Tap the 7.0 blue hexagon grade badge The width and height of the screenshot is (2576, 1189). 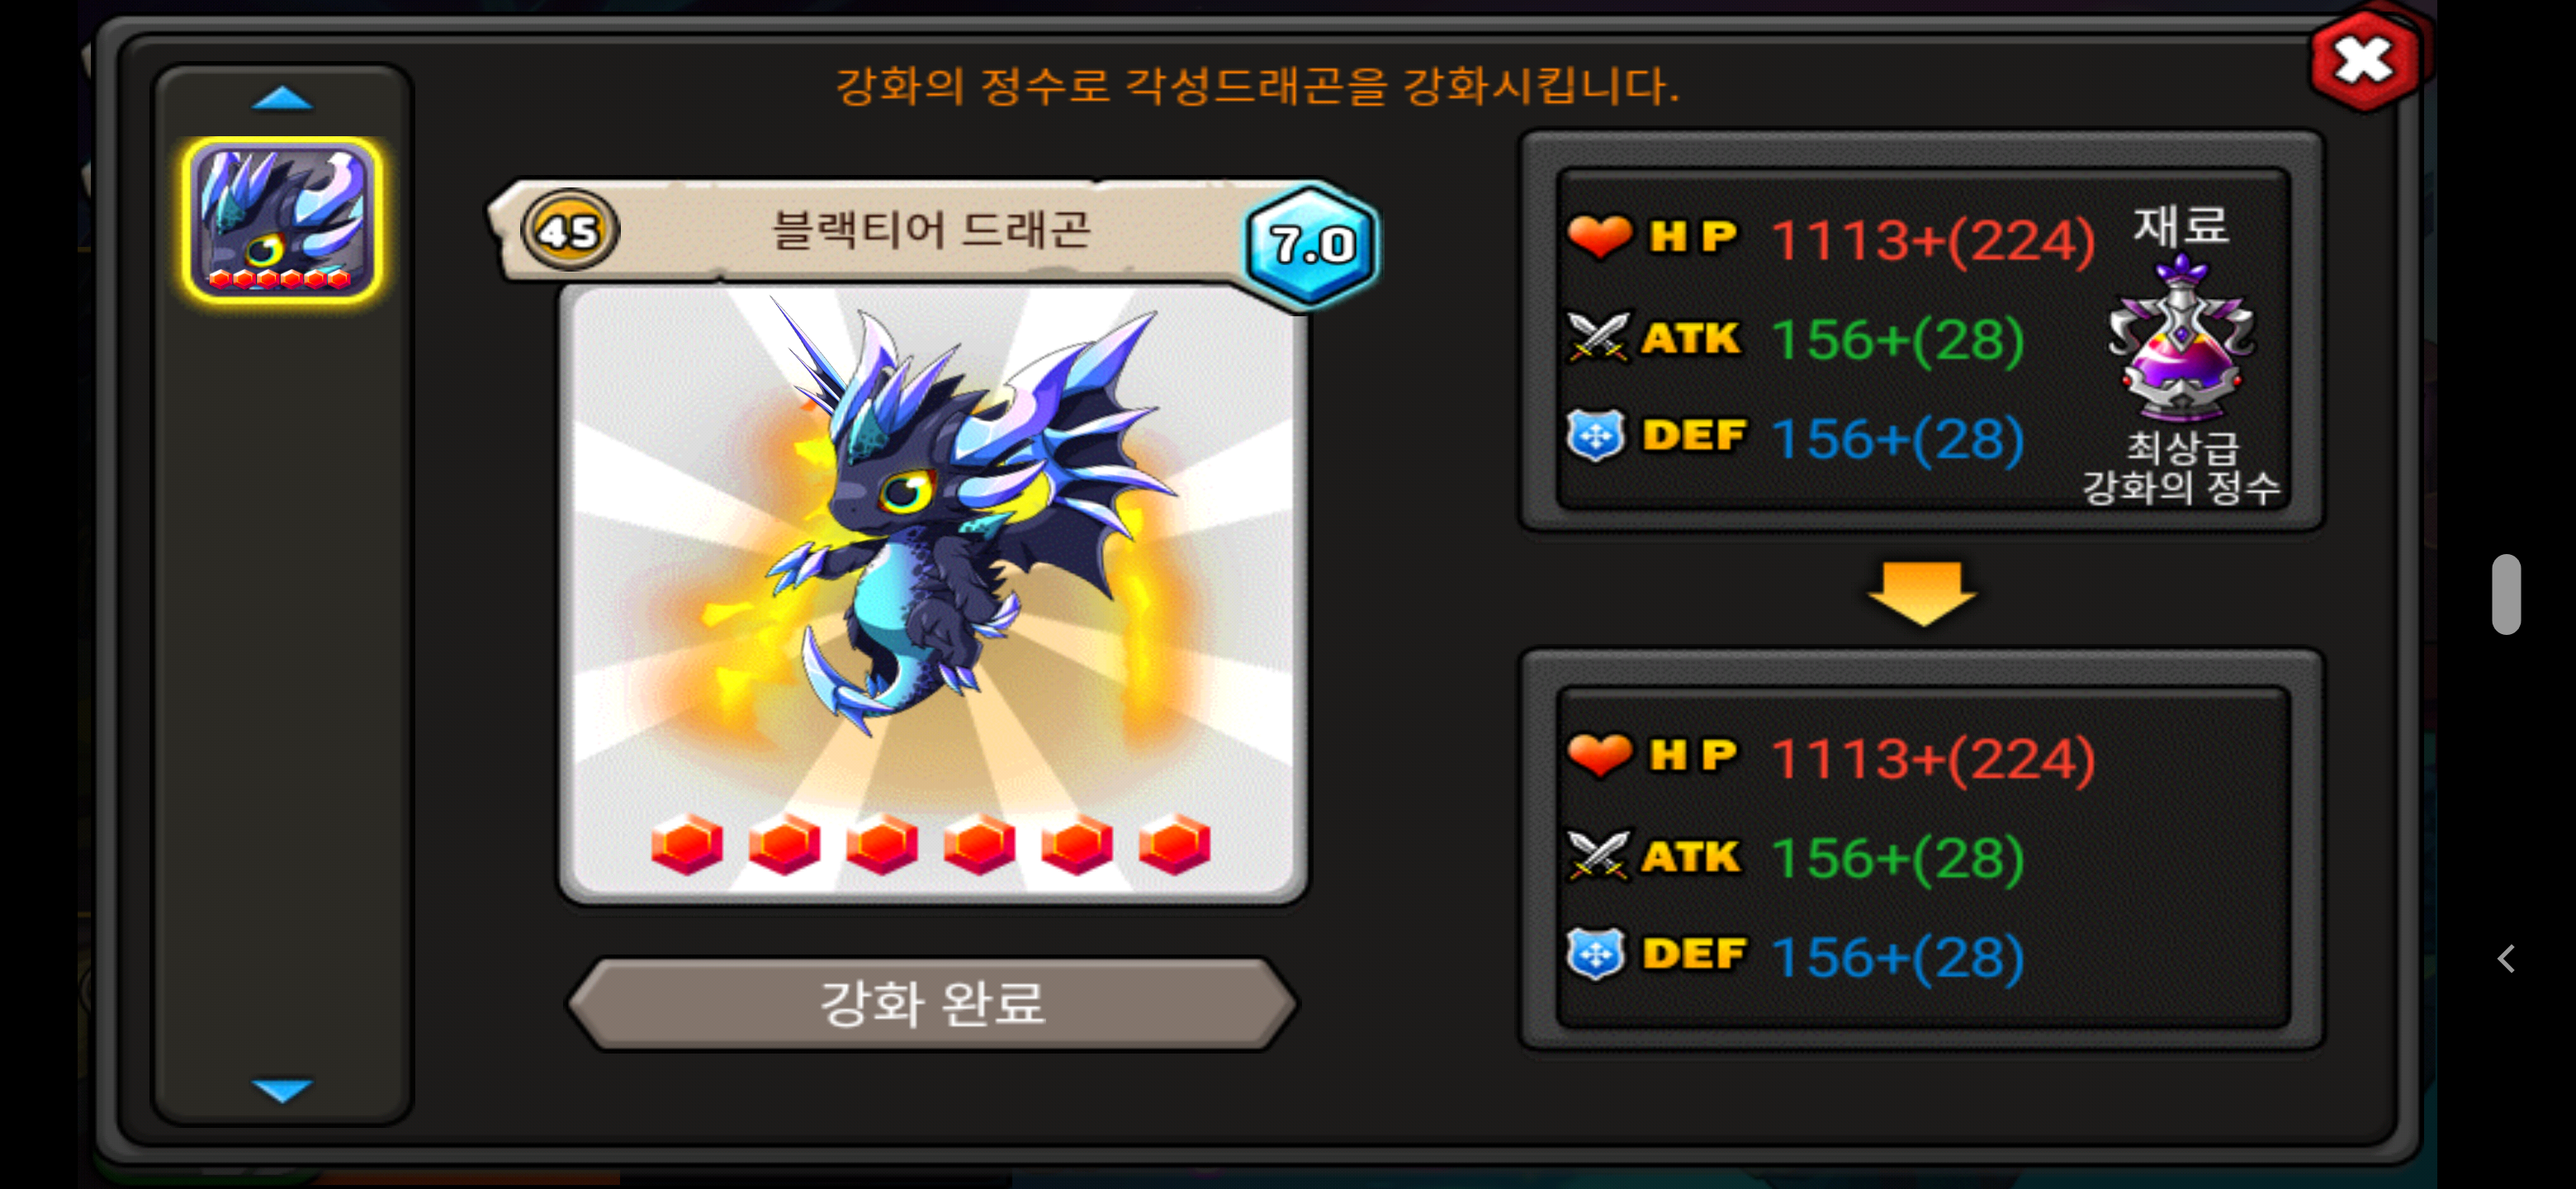point(1312,244)
